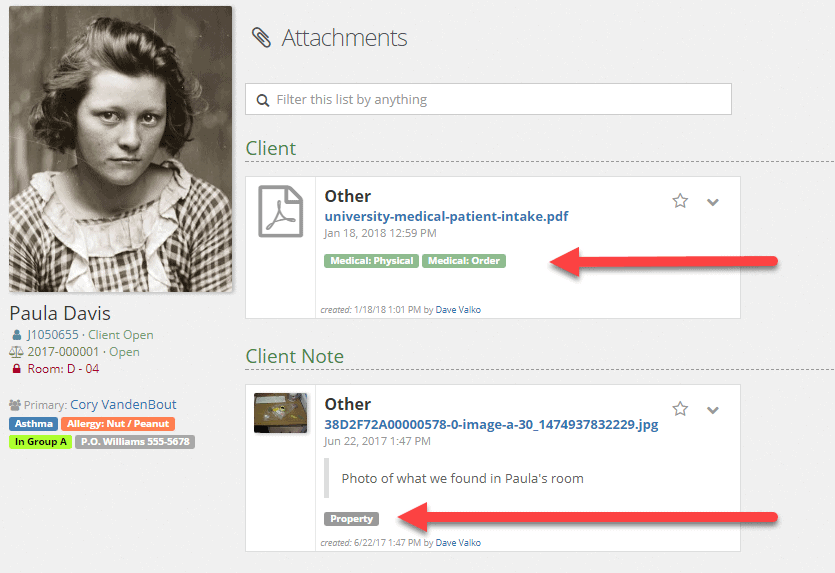Image resolution: width=835 pixels, height=573 pixels.
Task: Select the Medical: Physical tag
Action: (371, 261)
